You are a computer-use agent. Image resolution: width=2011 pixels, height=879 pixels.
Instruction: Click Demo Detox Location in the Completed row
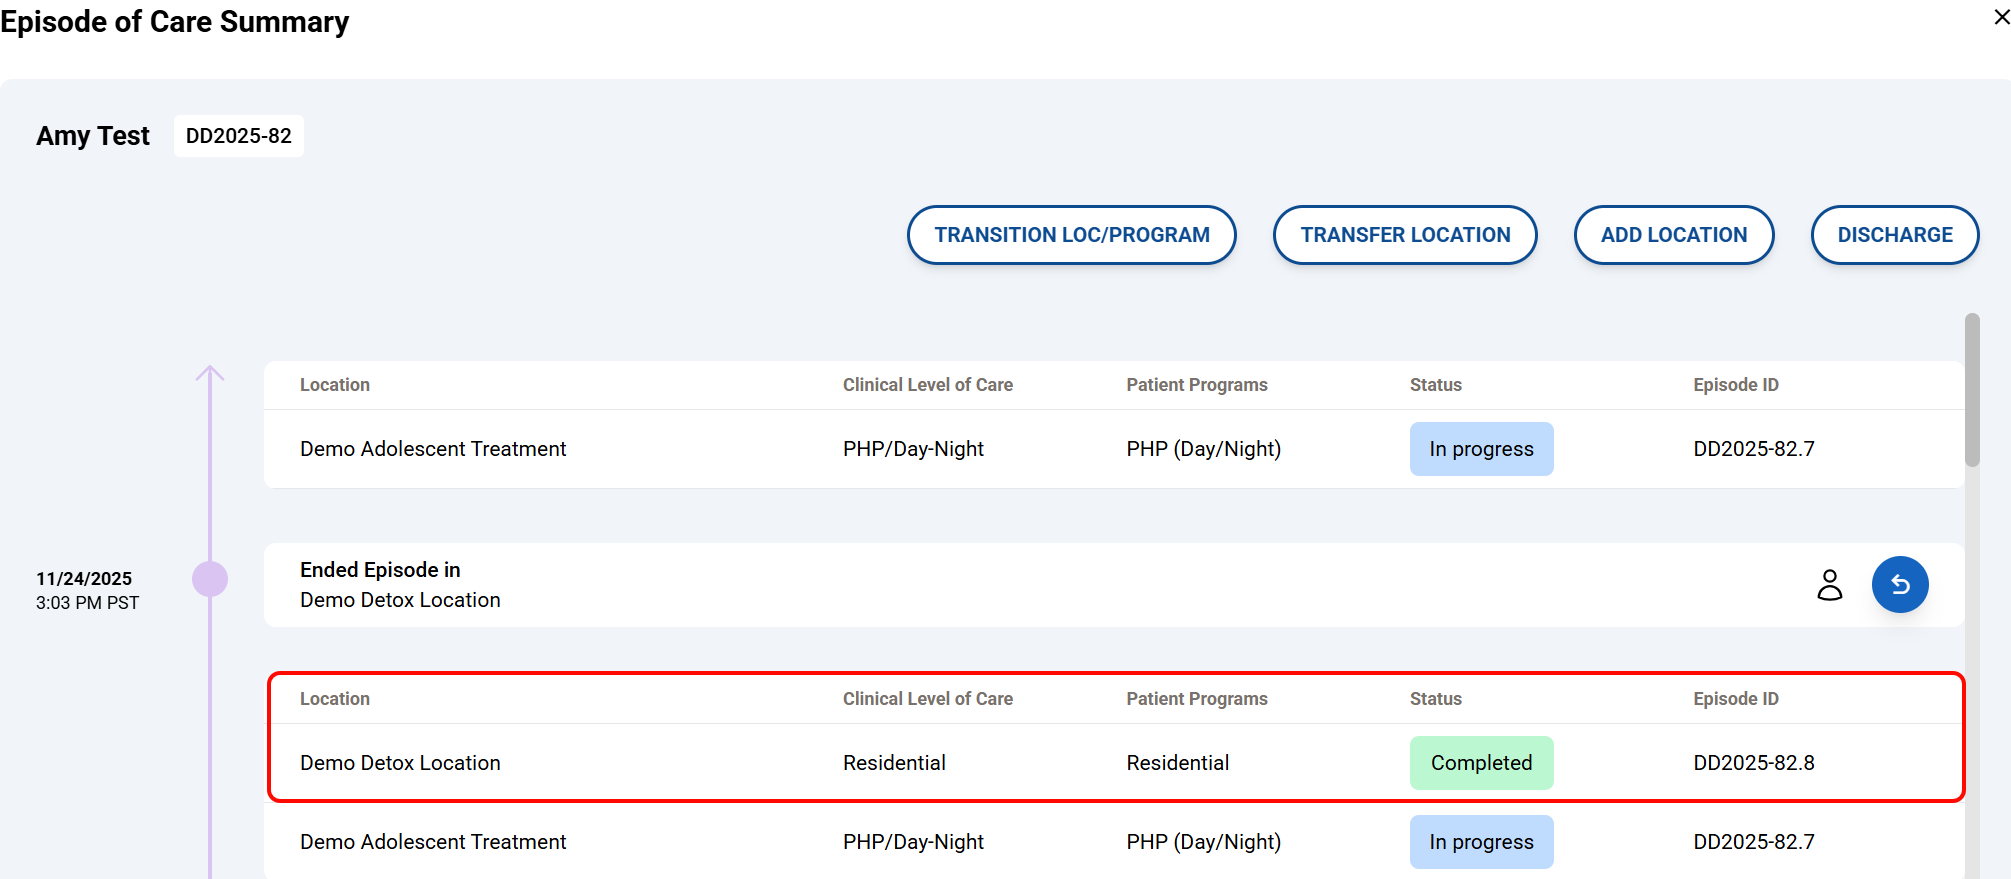click(400, 763)
